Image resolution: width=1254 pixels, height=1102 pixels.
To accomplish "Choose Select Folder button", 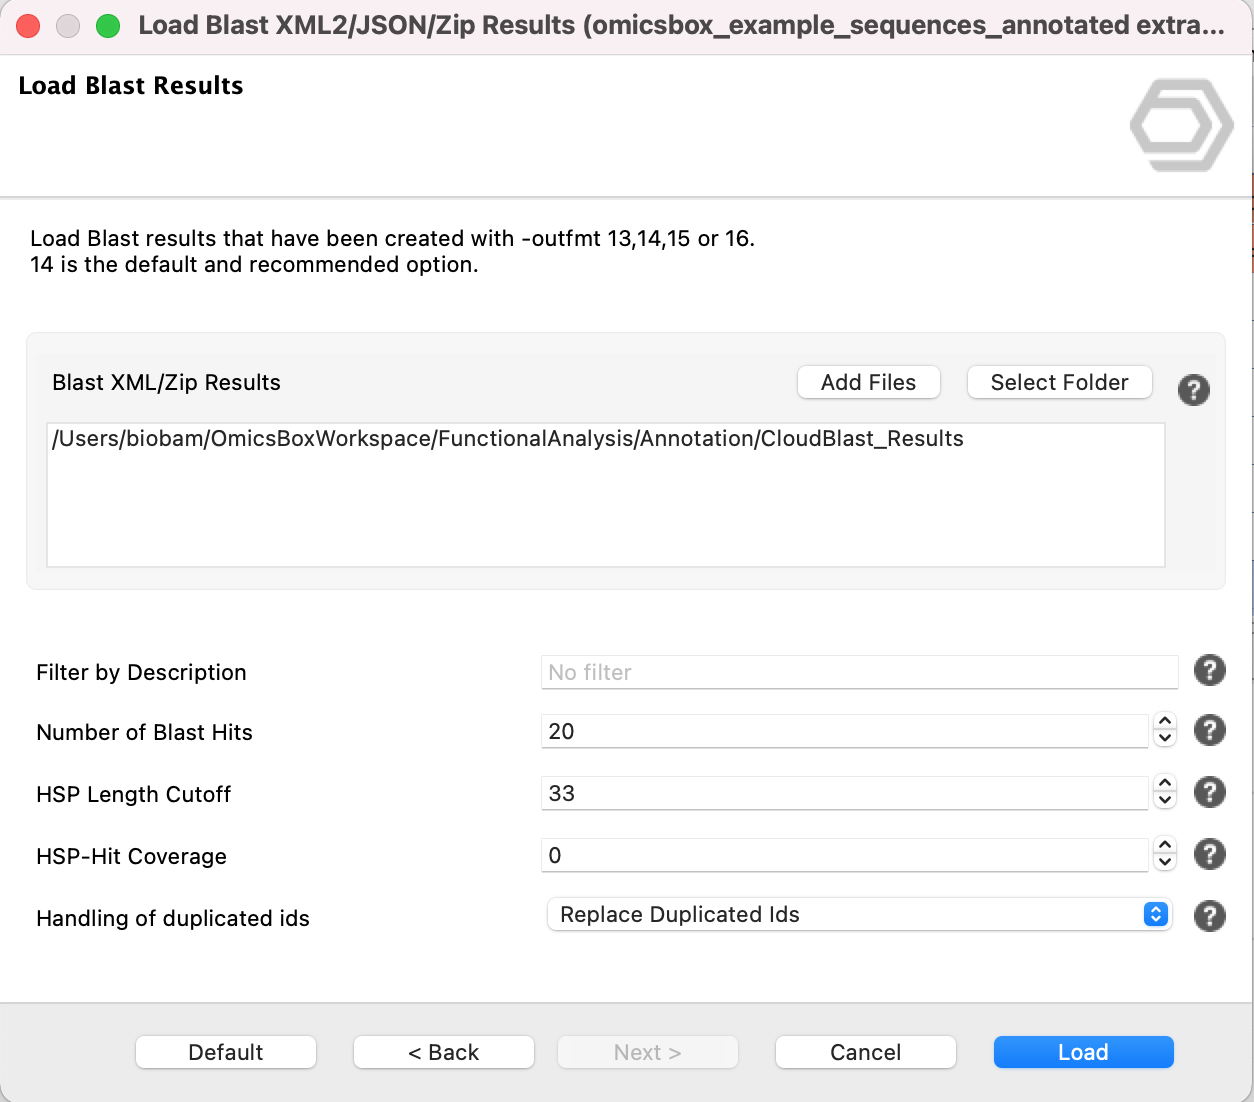I will point(1059,382).
